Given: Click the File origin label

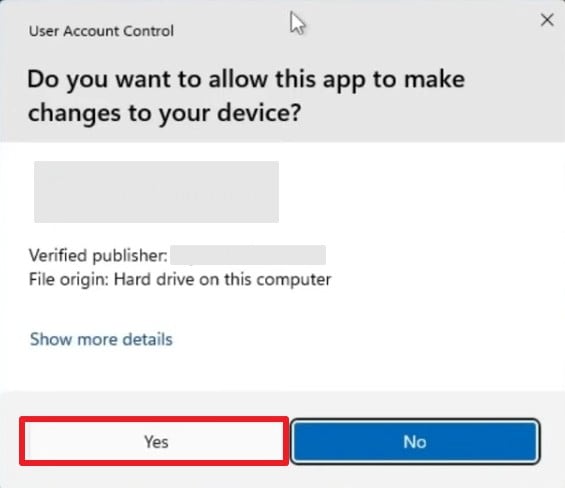Looking at the screenshot, I should [x=68, y=280].
